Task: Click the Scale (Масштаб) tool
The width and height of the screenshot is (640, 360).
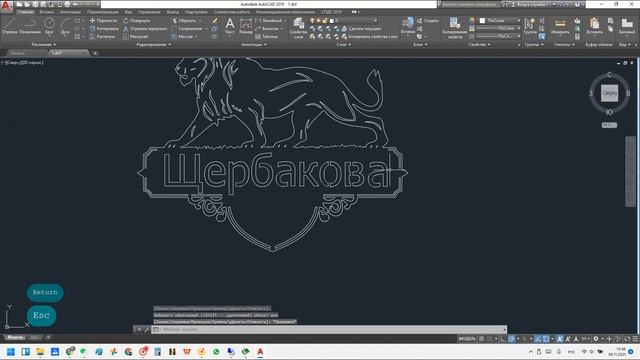Action: click(x=136, y=37)
